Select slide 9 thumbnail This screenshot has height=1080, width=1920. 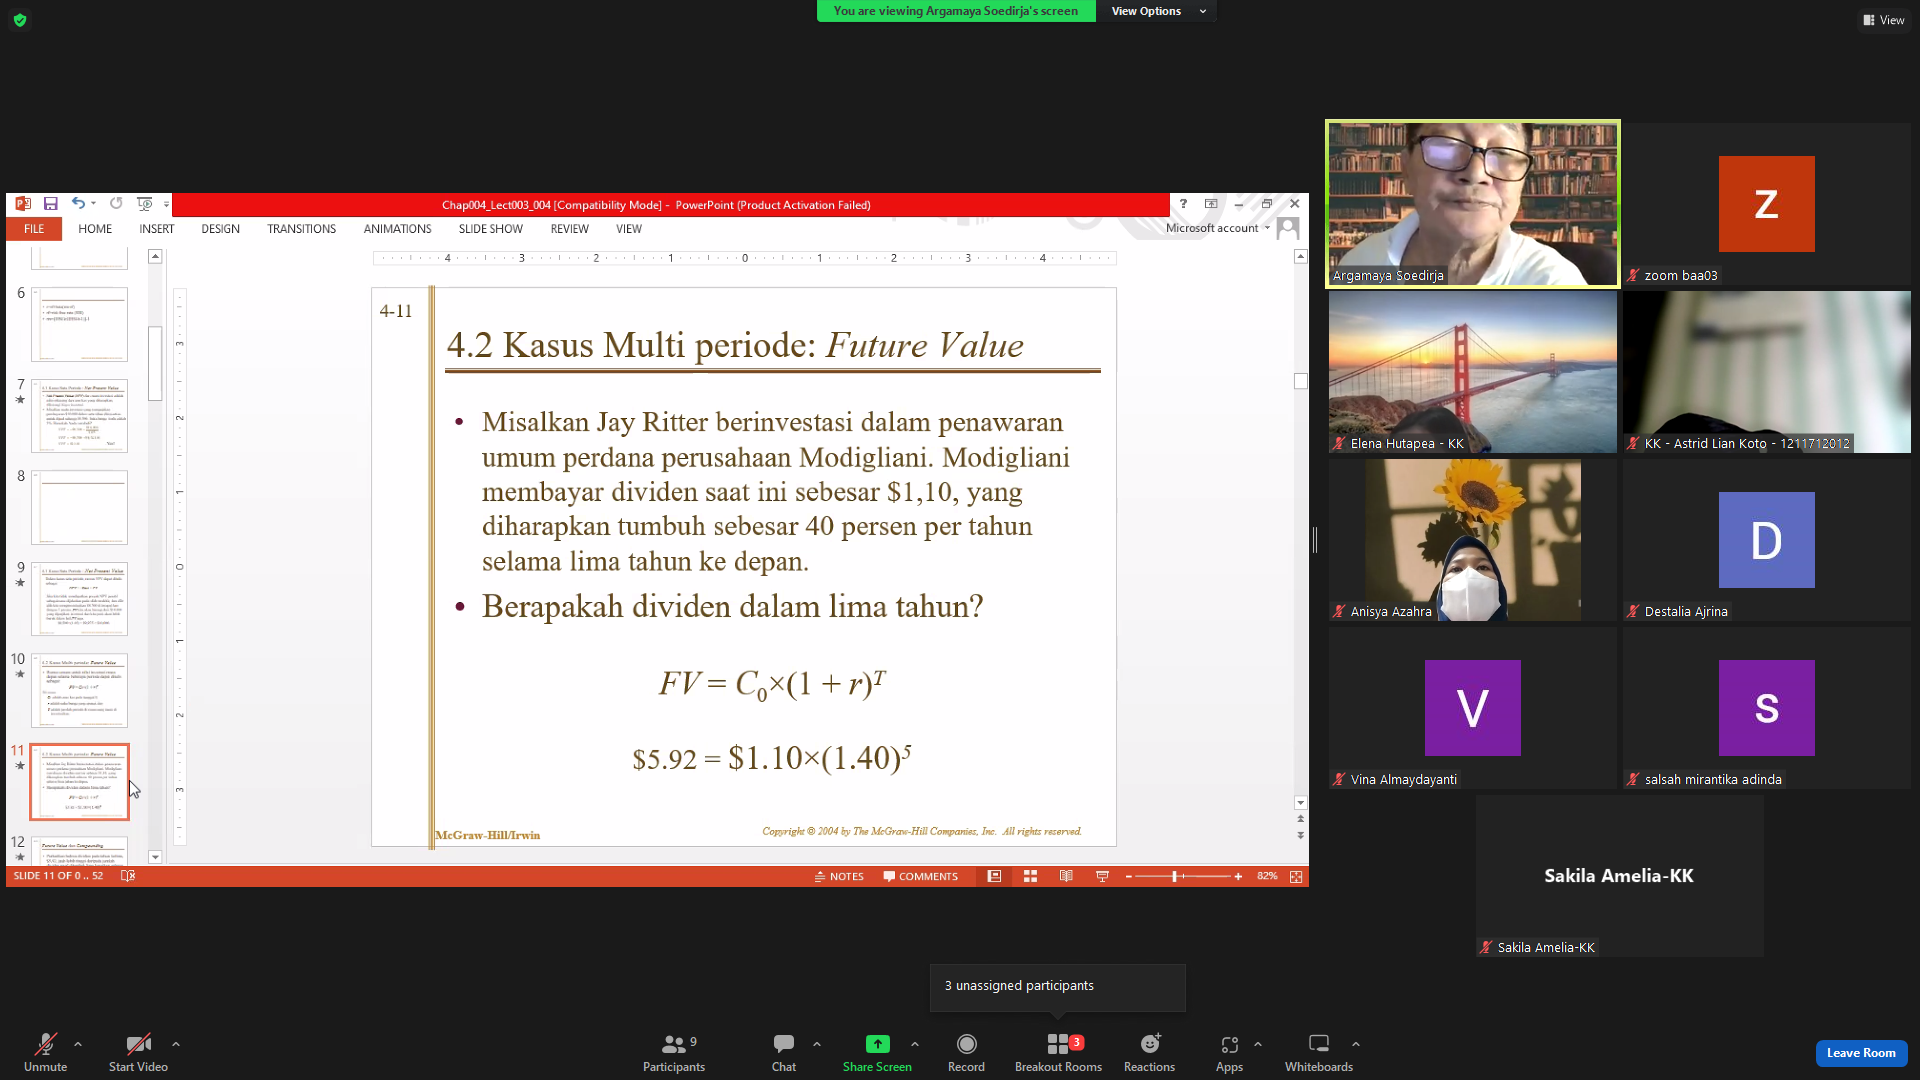point(79,599)
